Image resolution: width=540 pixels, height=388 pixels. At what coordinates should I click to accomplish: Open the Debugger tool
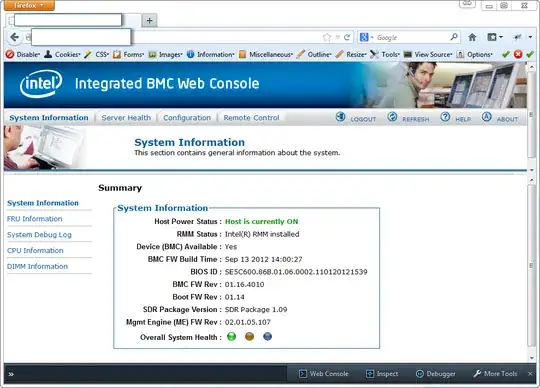tap(435, 374)
